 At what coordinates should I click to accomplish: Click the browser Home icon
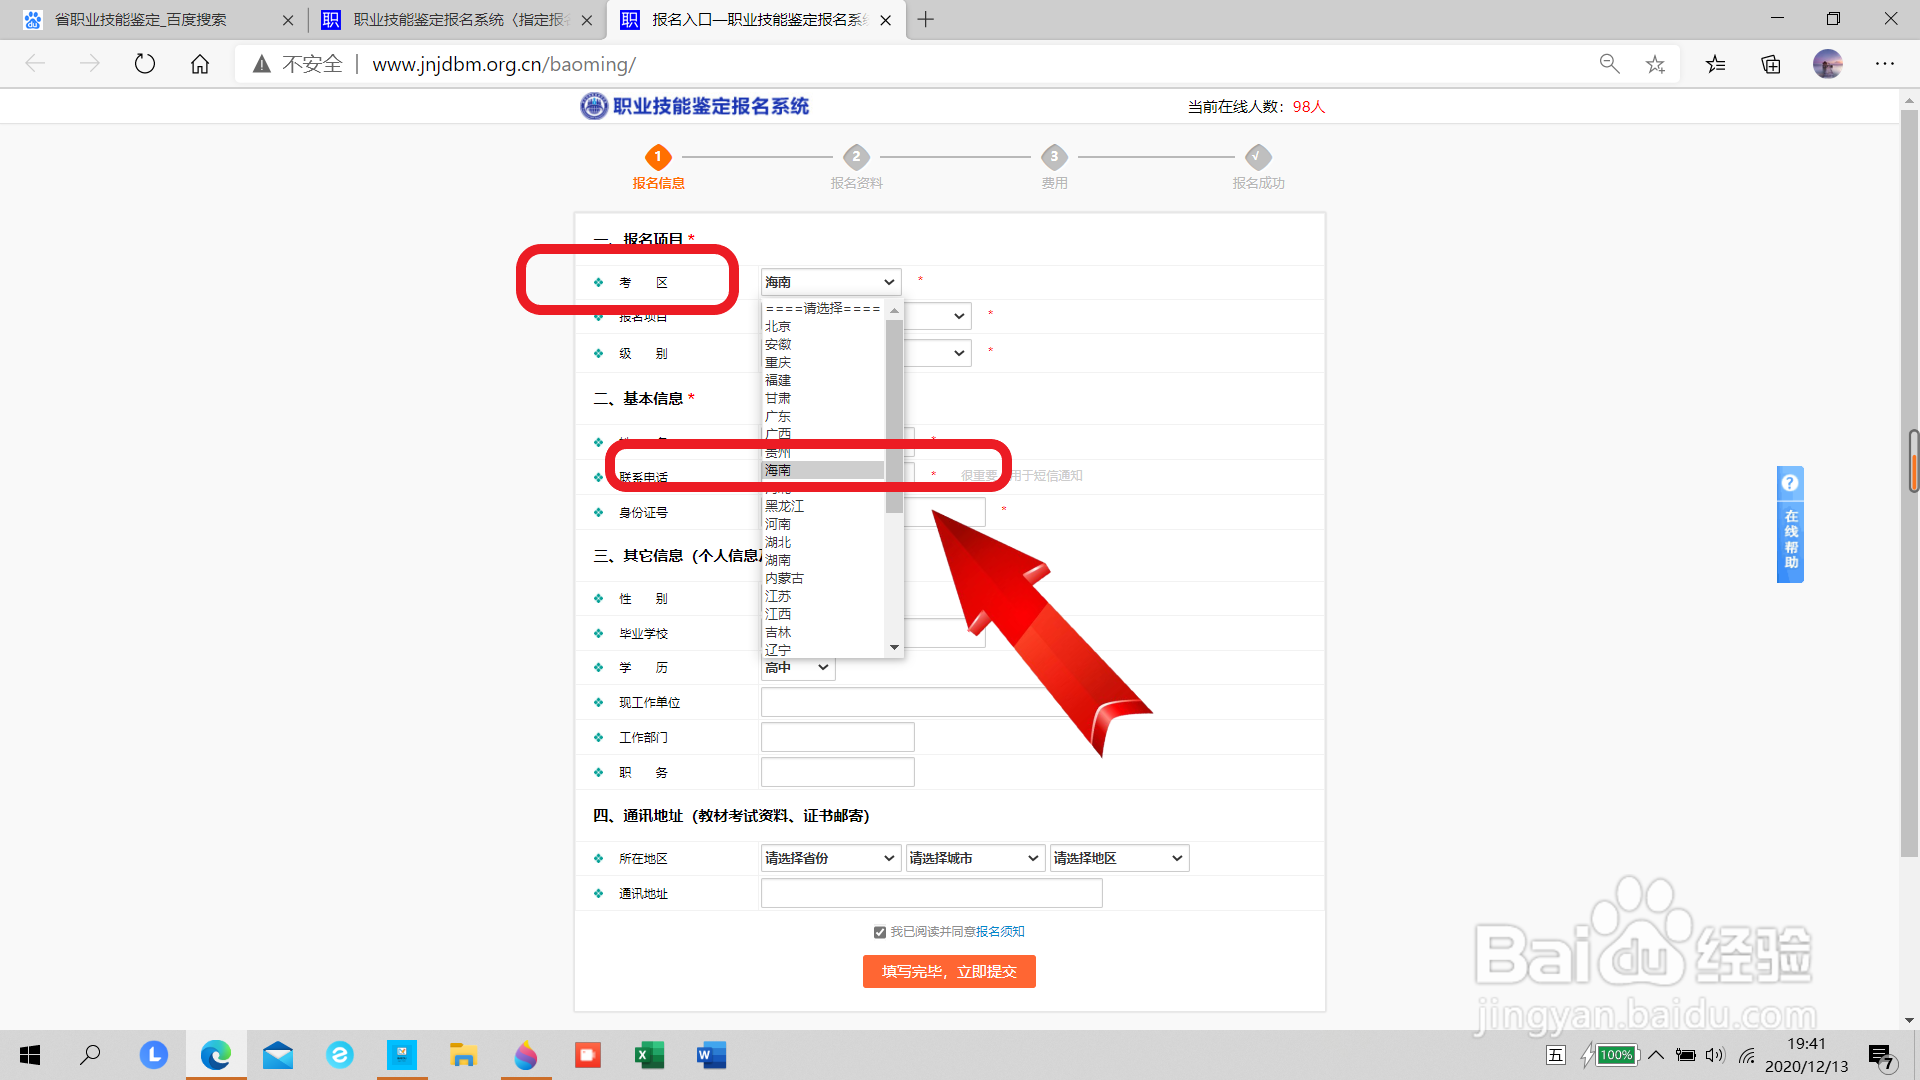(x=199, y=63)
